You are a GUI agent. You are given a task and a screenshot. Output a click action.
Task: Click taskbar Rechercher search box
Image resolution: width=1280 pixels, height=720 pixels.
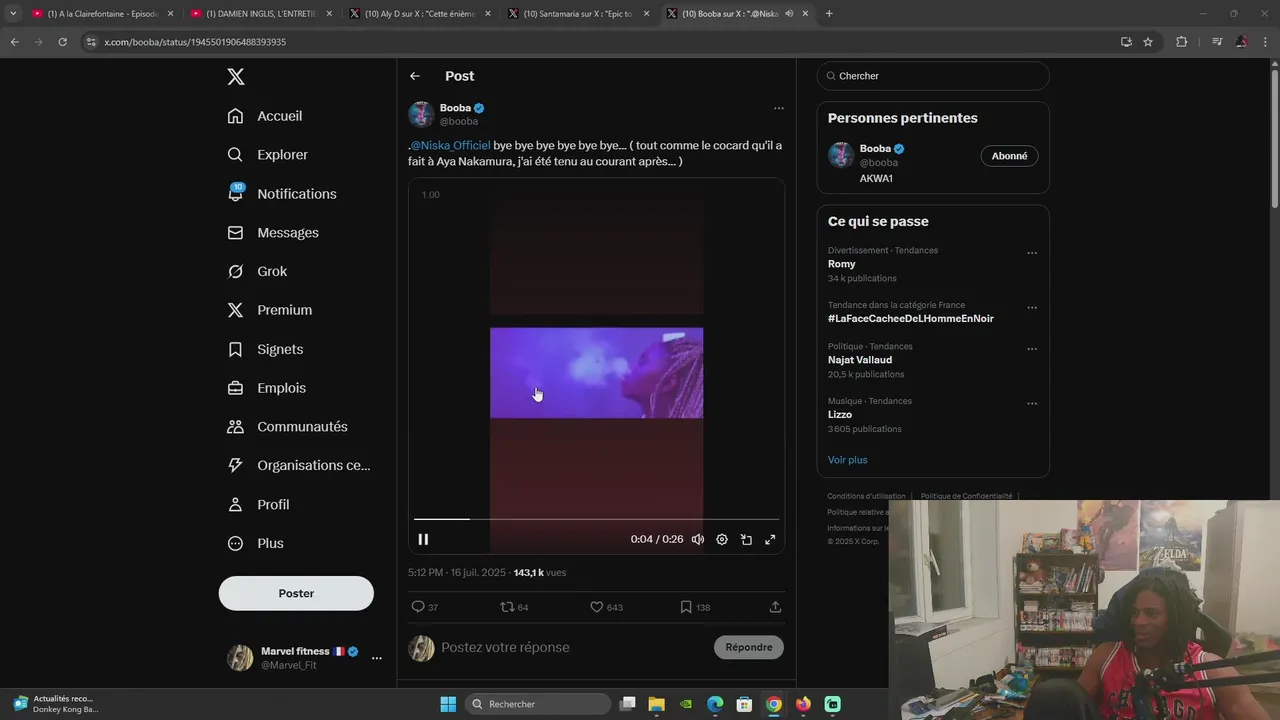[539, 704]
